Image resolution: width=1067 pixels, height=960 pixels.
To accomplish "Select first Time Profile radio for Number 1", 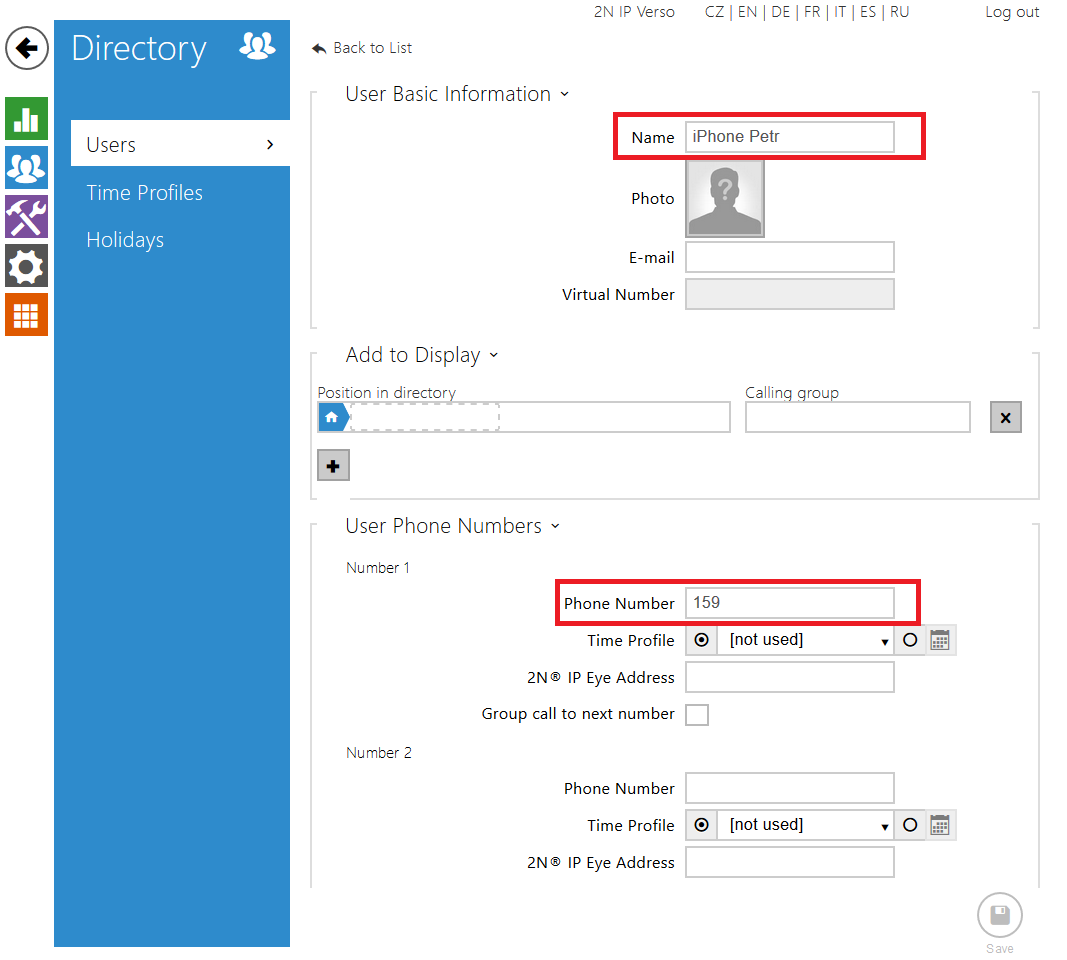I will (702, 640).
